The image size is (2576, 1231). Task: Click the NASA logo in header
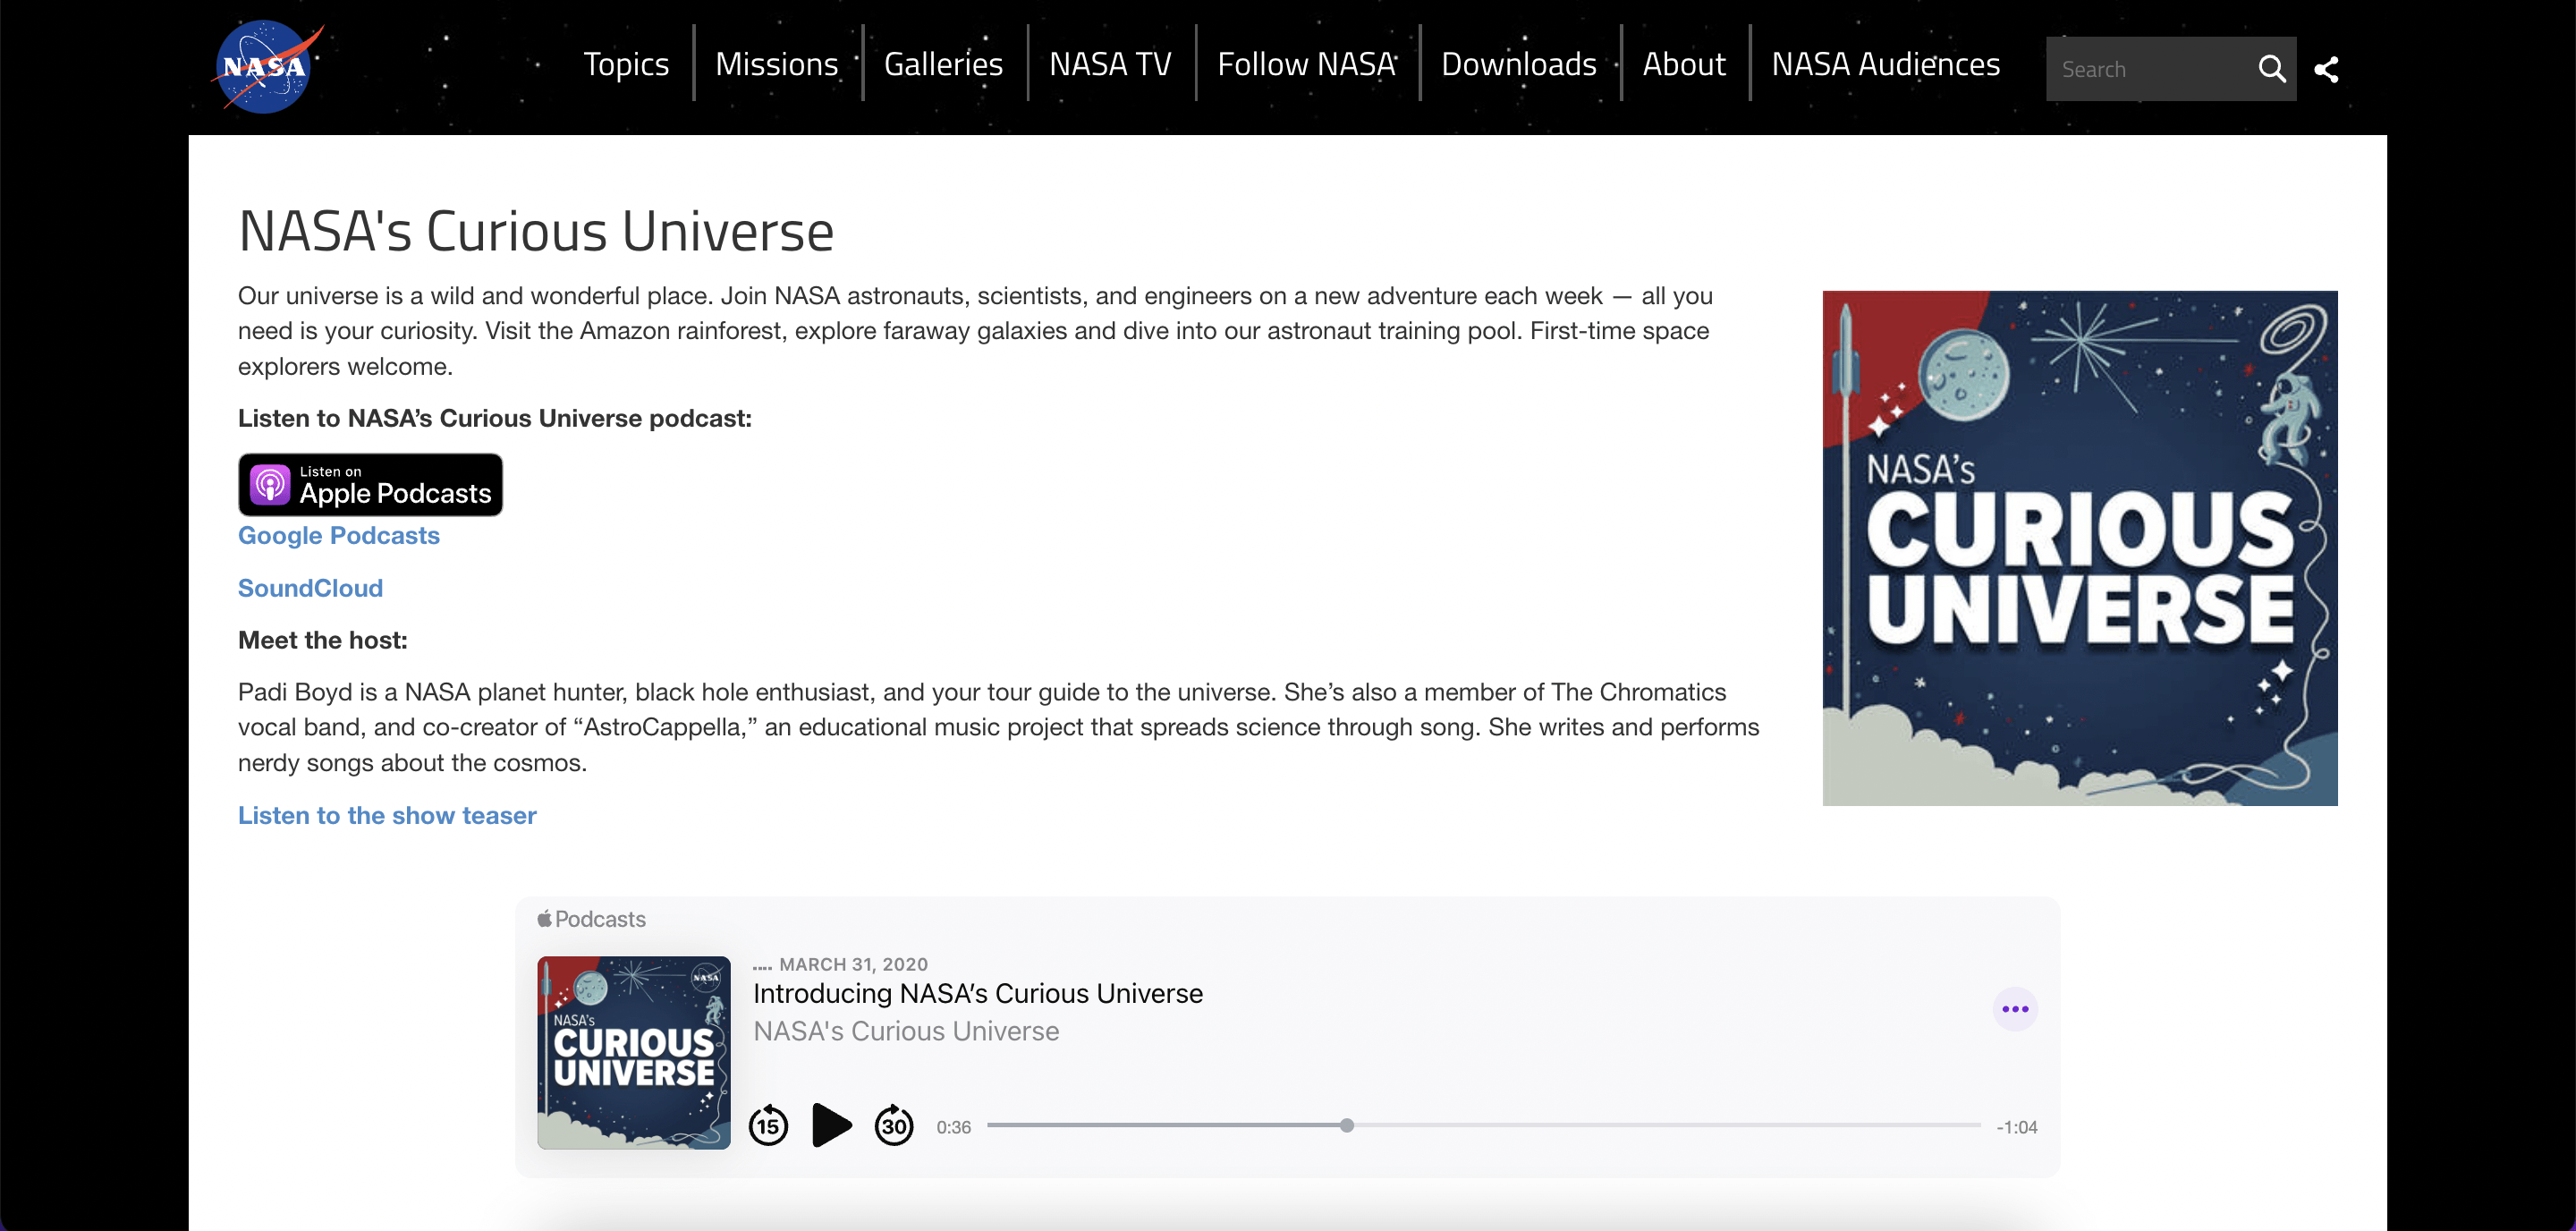click(x=266, y=67)
